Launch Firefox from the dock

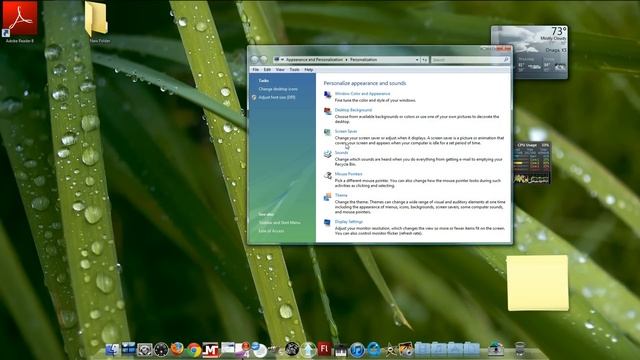[x=177, y=349]
